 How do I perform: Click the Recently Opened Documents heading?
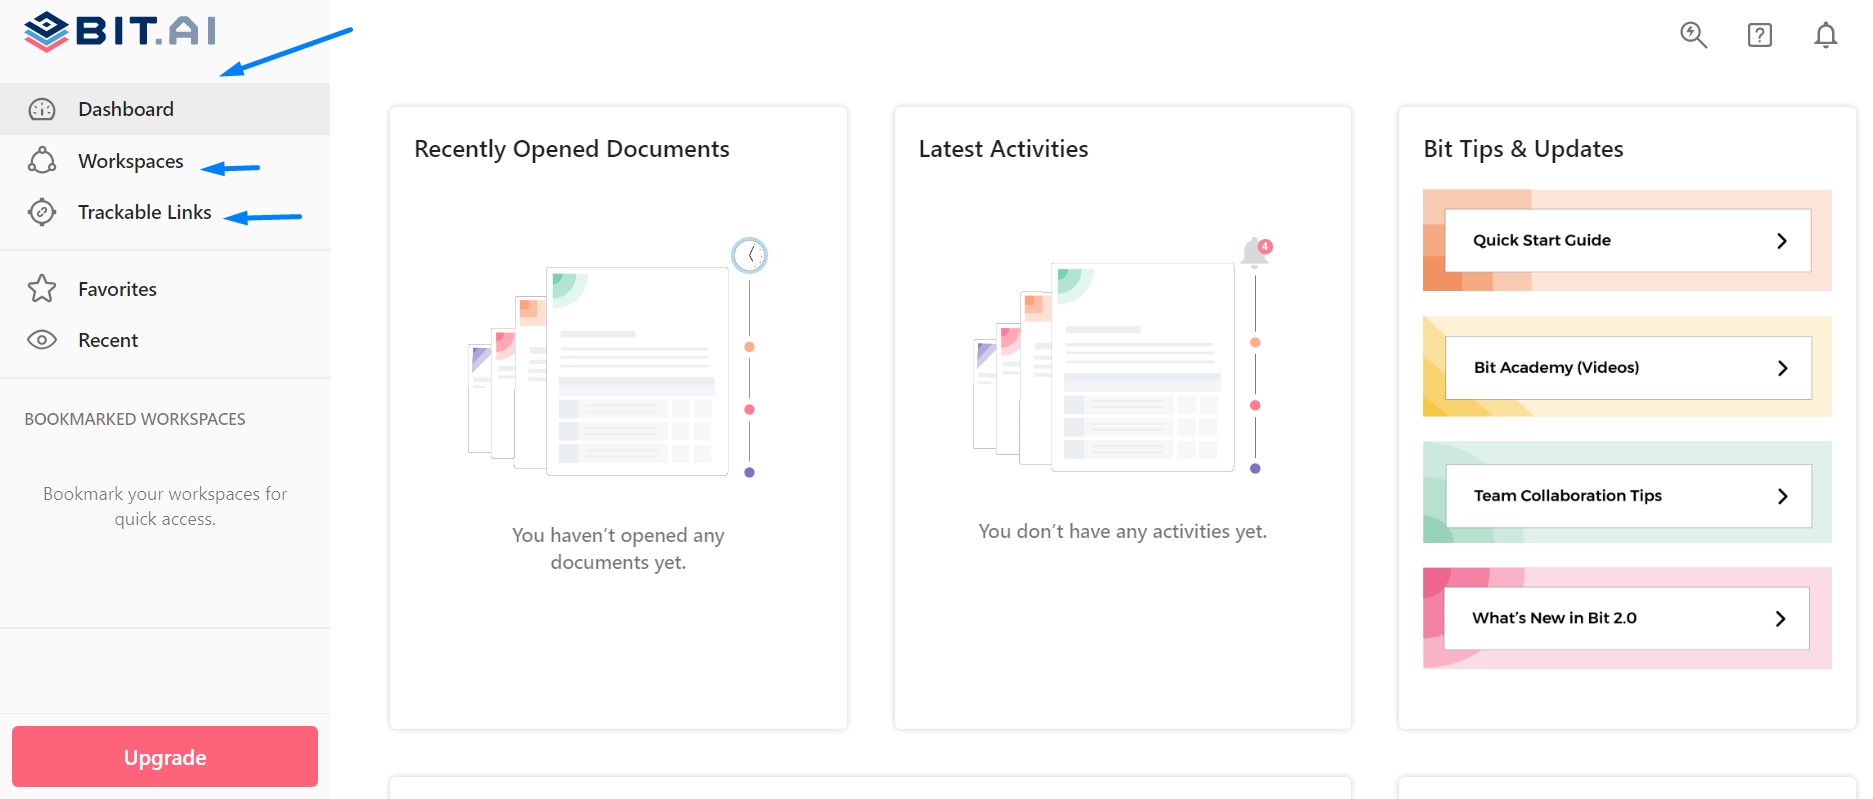(x=572, y=149)
